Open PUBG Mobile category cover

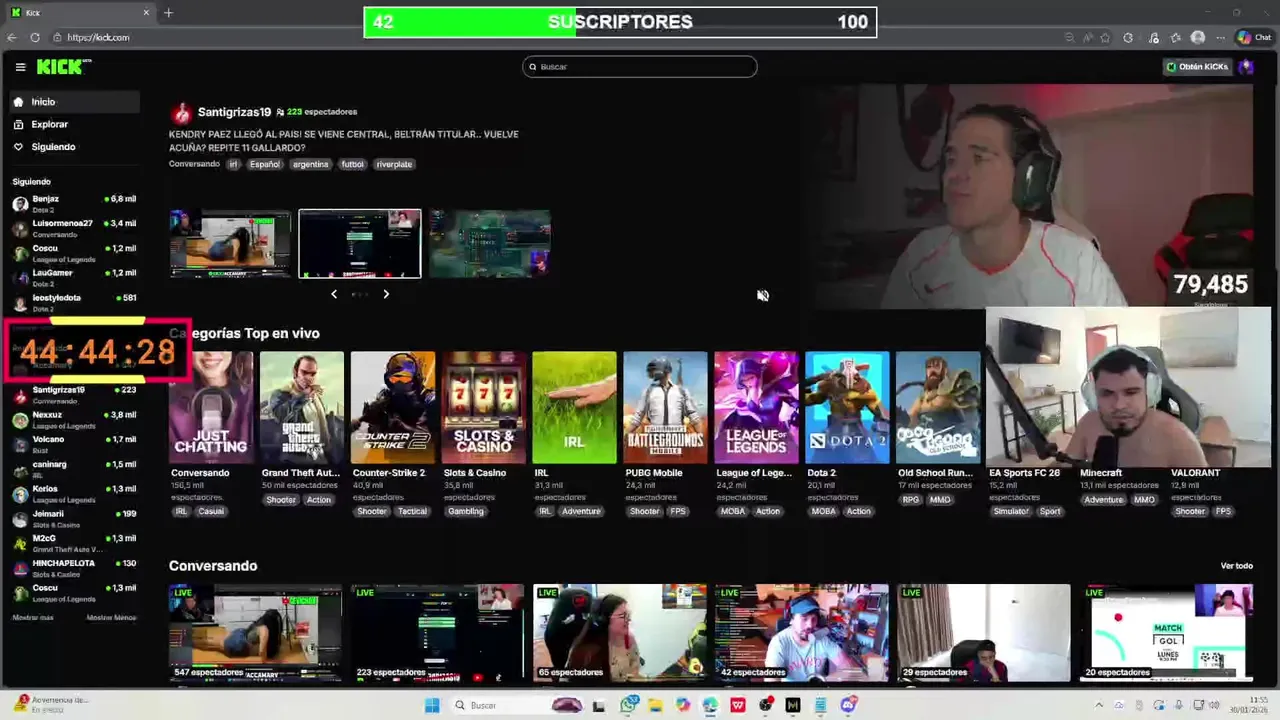pyautogui.click(x=665, y=407)
